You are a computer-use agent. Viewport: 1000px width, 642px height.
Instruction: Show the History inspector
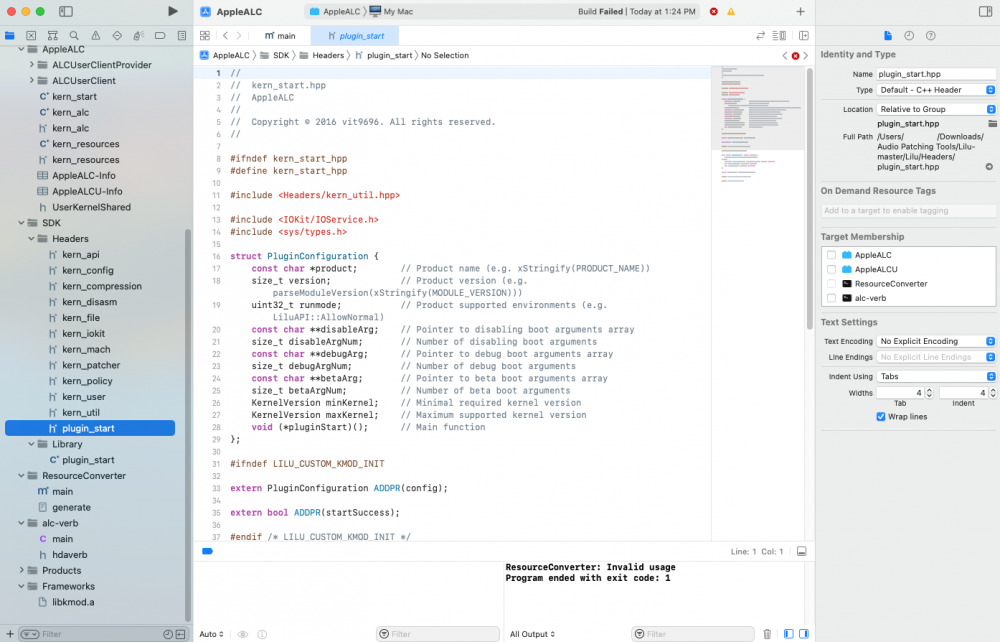[x=909, y=36]
